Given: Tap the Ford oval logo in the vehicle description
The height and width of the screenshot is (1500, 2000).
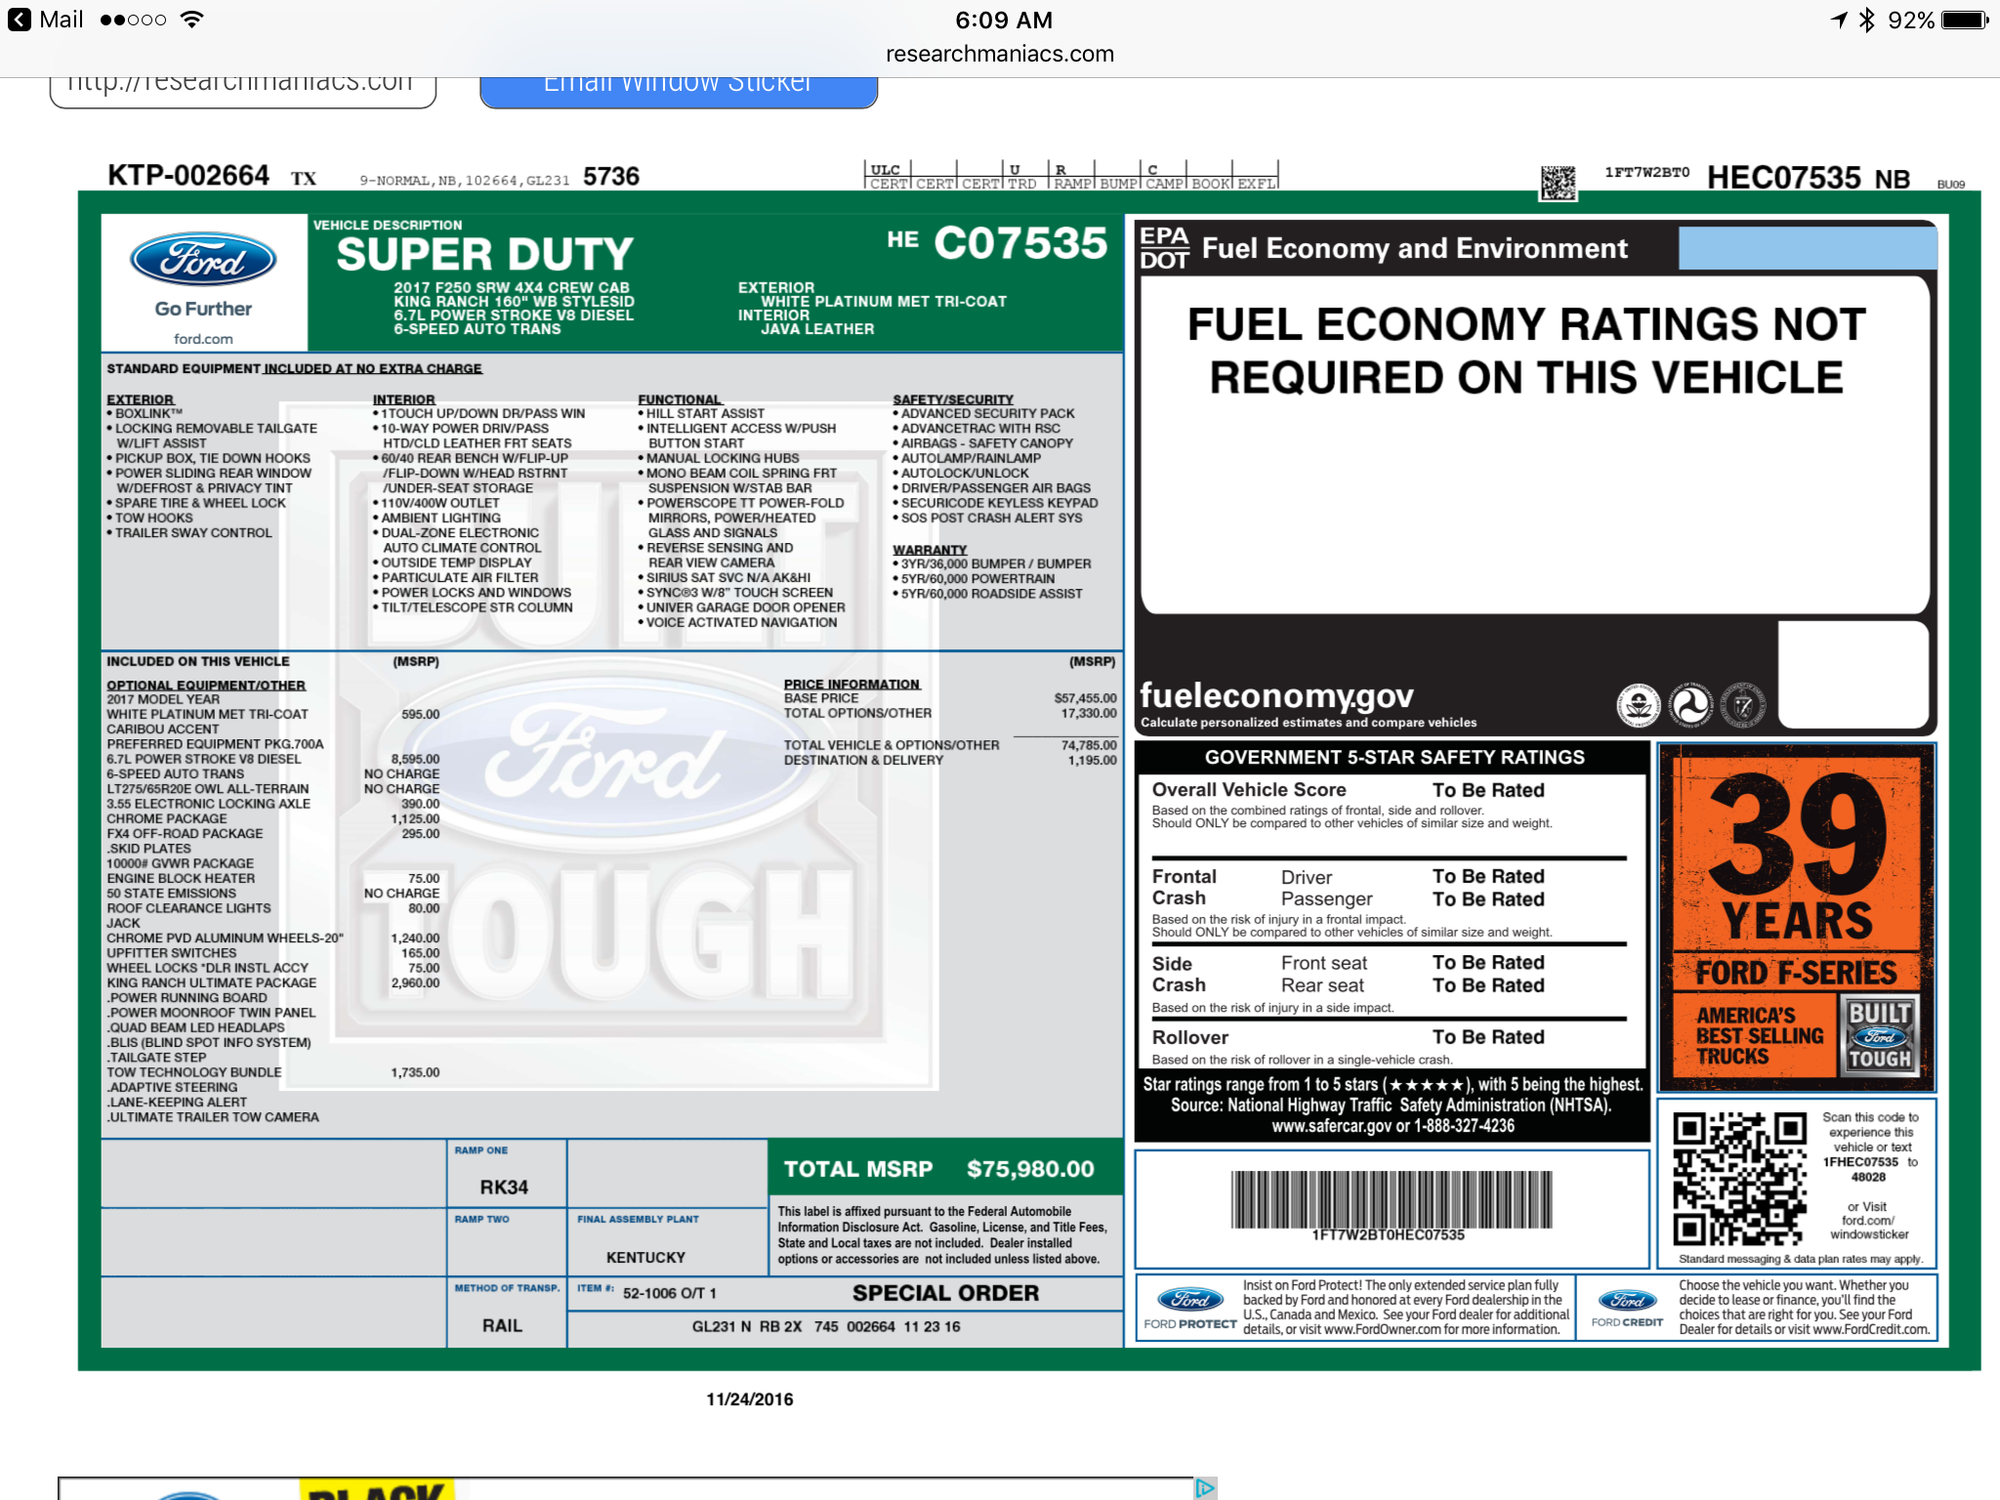Looking at the screenshot, I should pyautogui.click(x=201, y=258).
